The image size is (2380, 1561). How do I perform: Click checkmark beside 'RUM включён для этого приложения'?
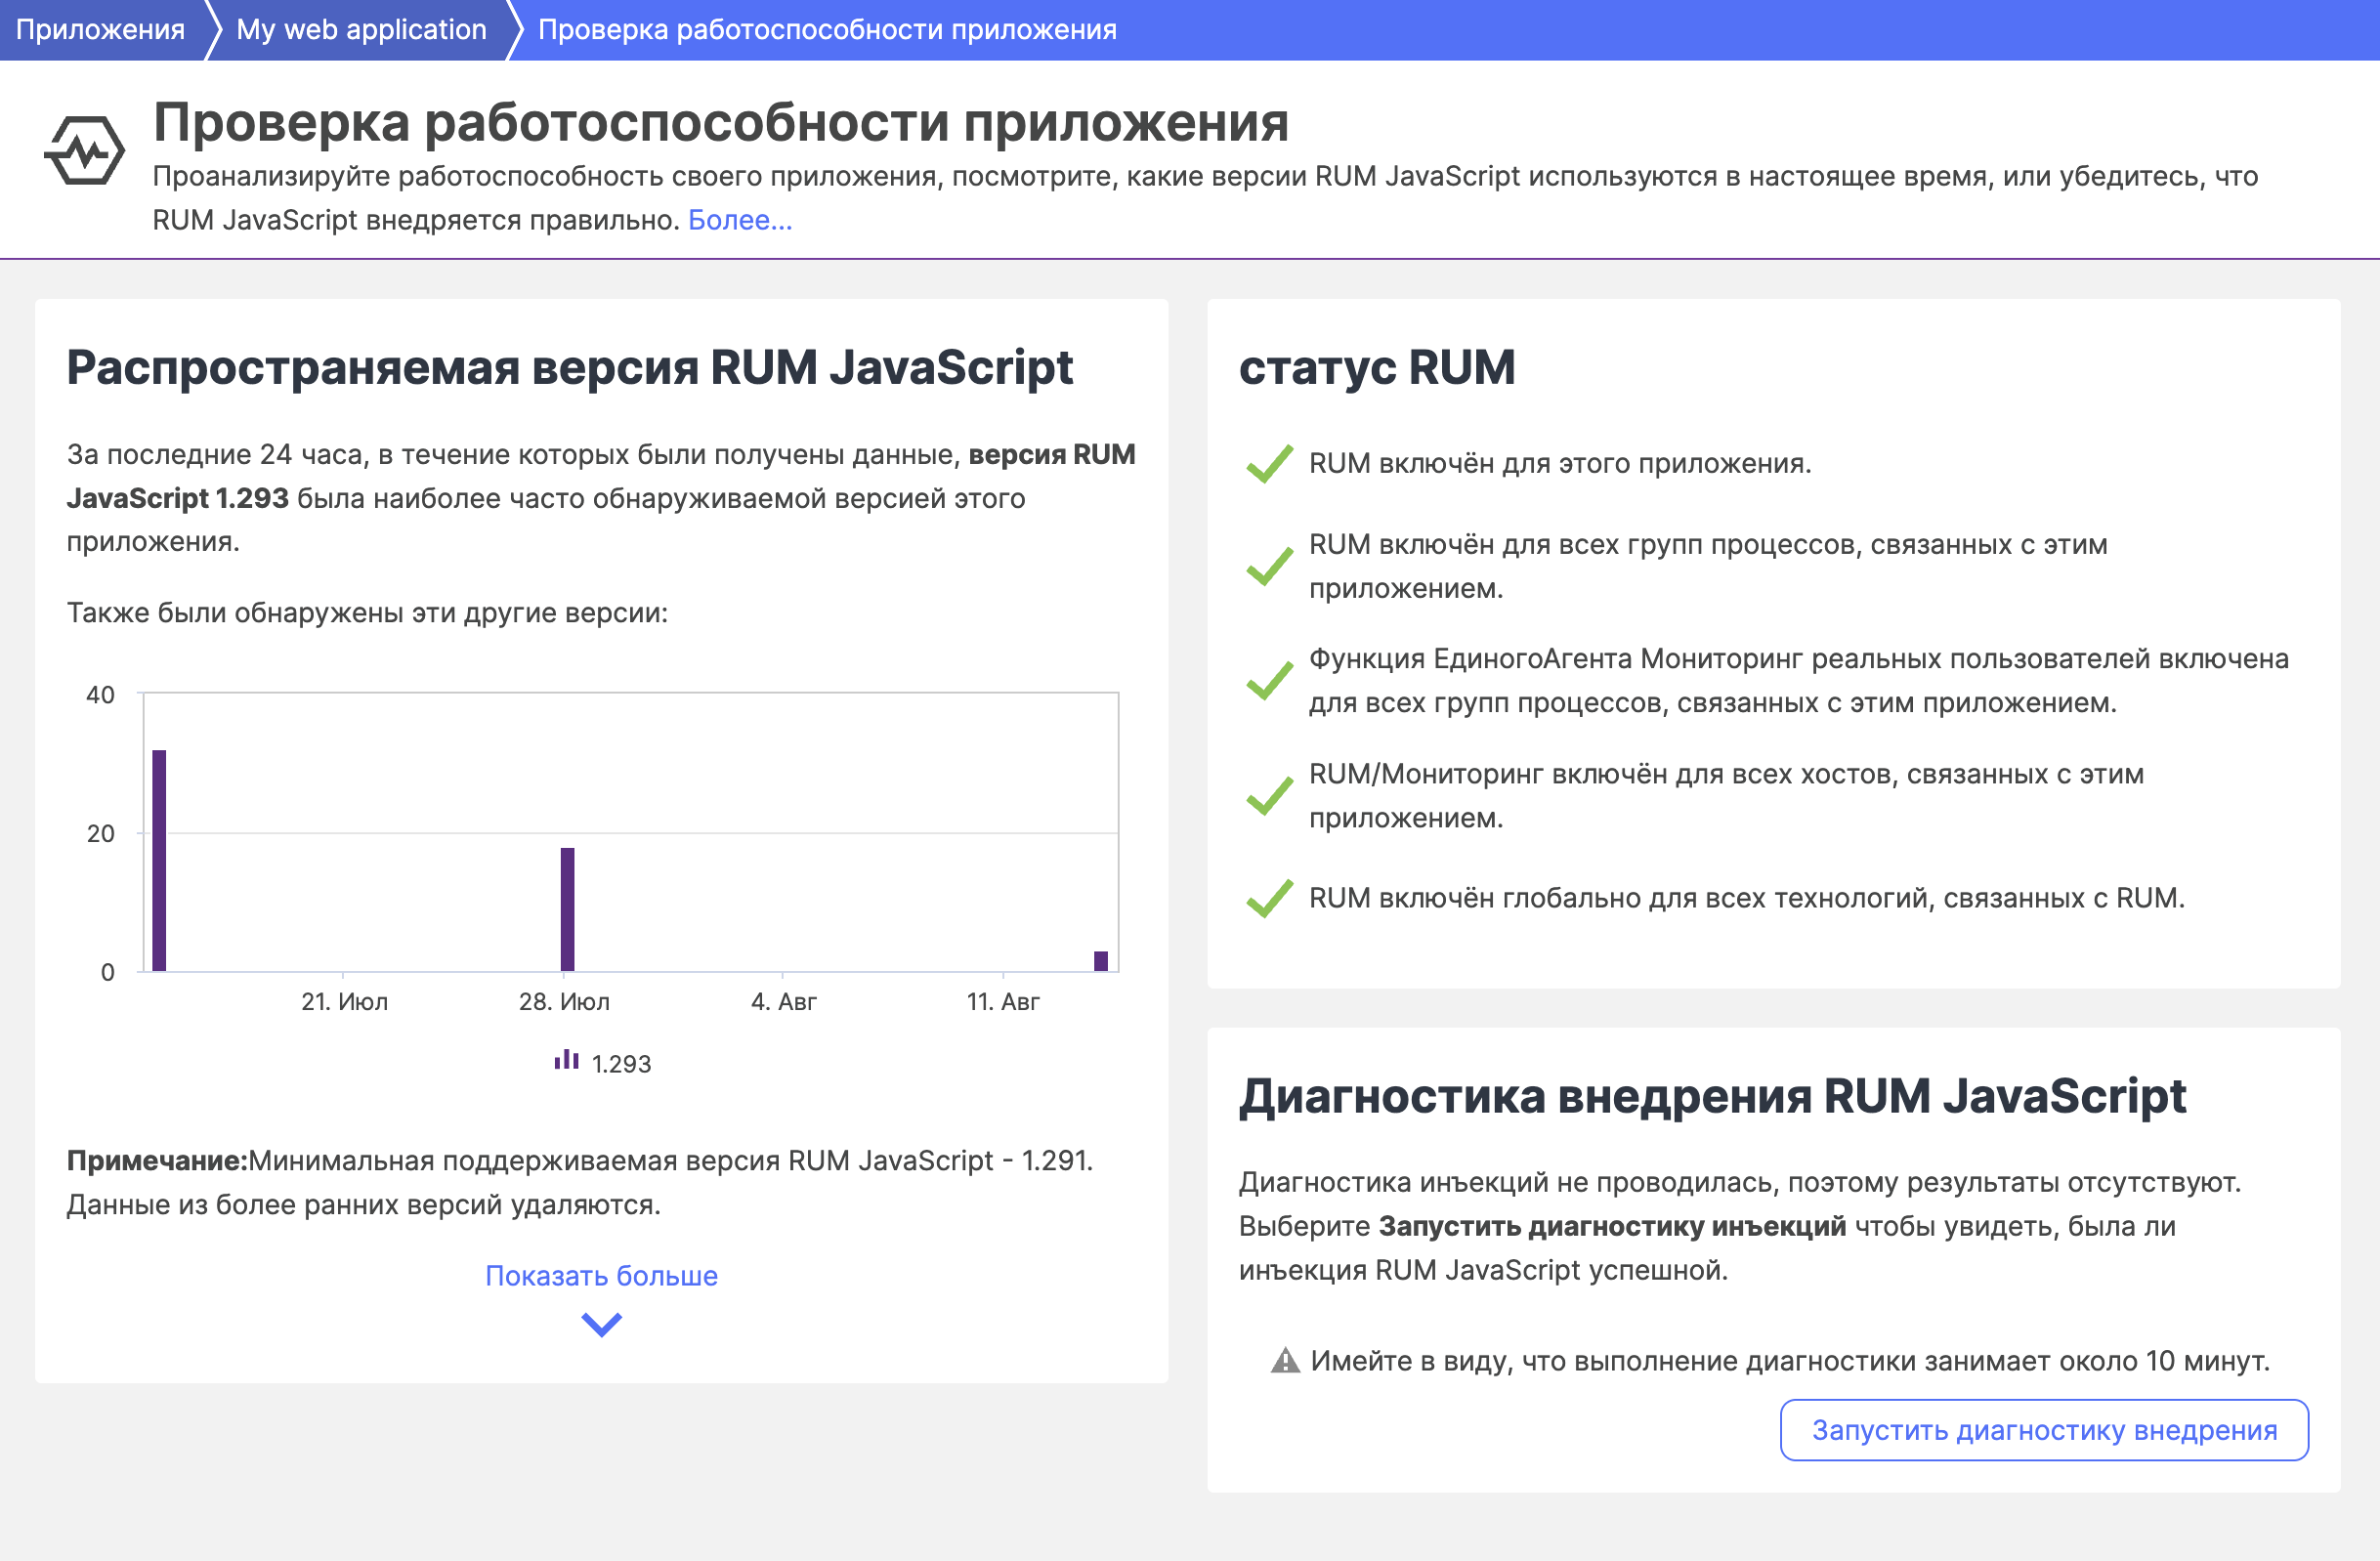tap(1270, 464)
